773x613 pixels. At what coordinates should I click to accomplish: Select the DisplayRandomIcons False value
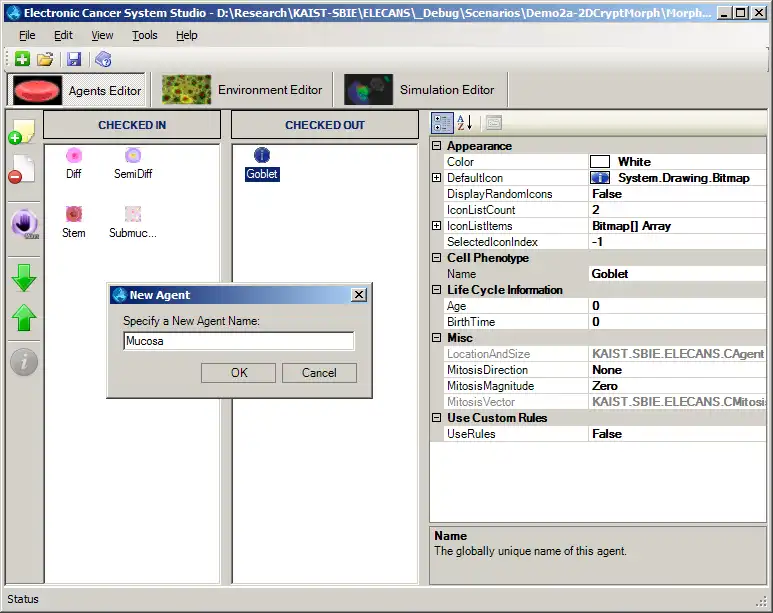(x=677, y=194)
